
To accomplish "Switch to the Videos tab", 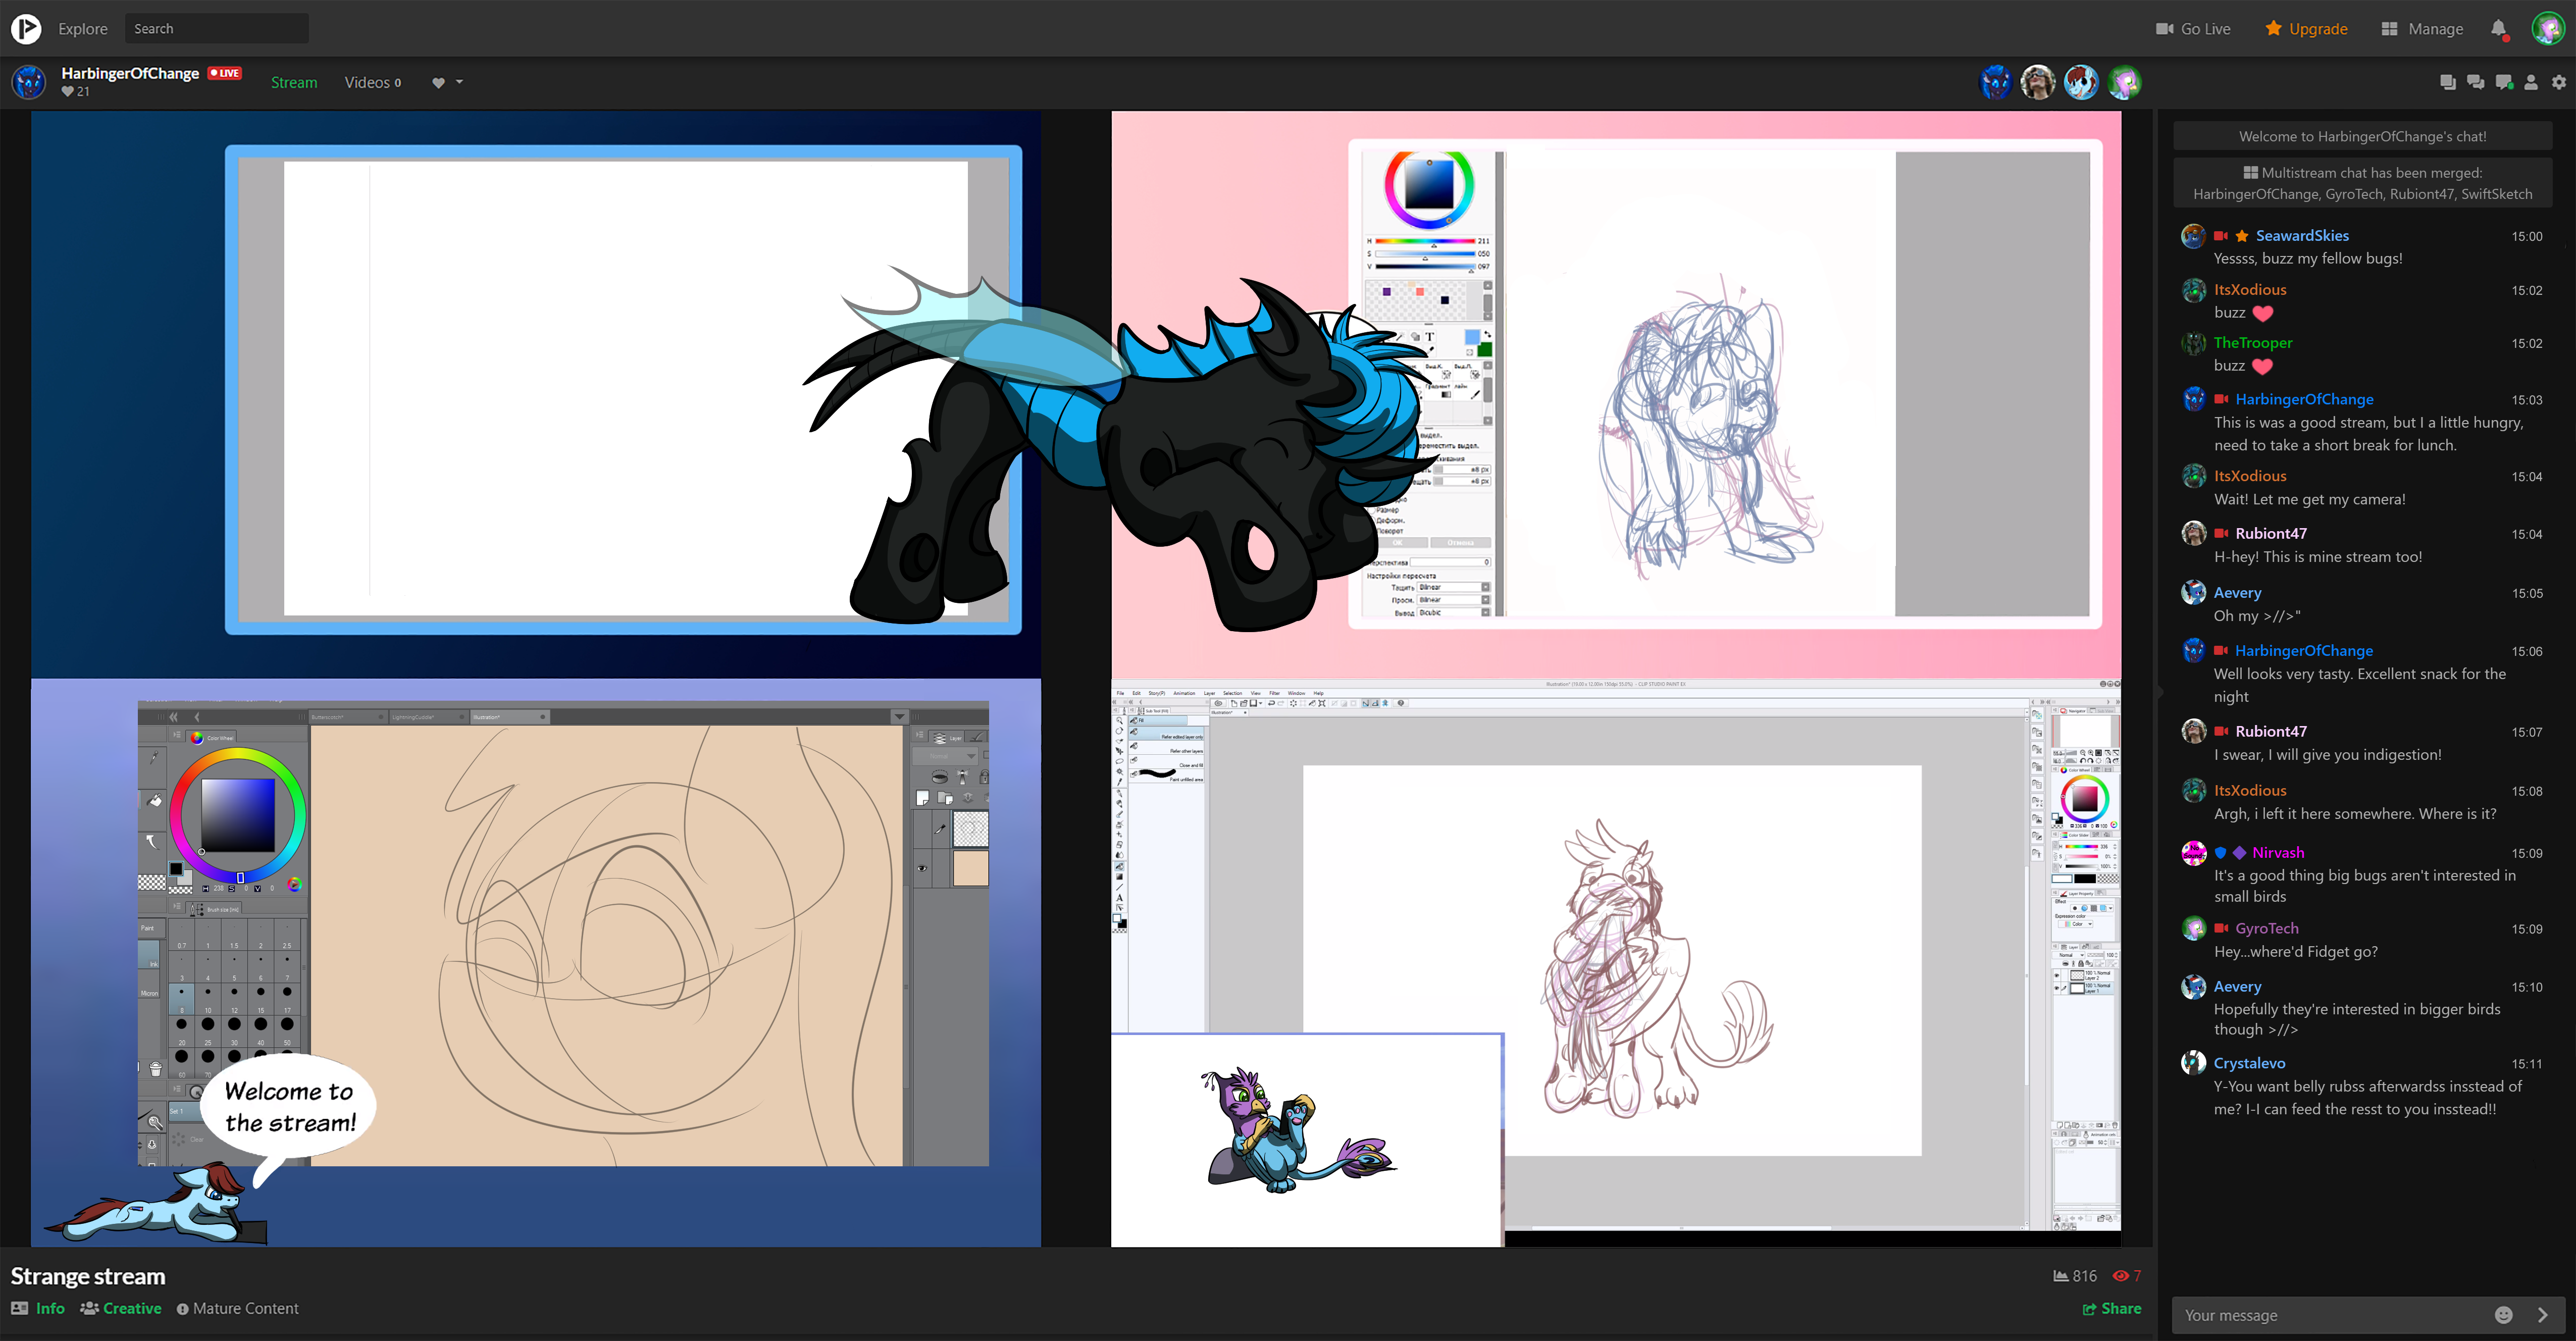I will point(372,82).
